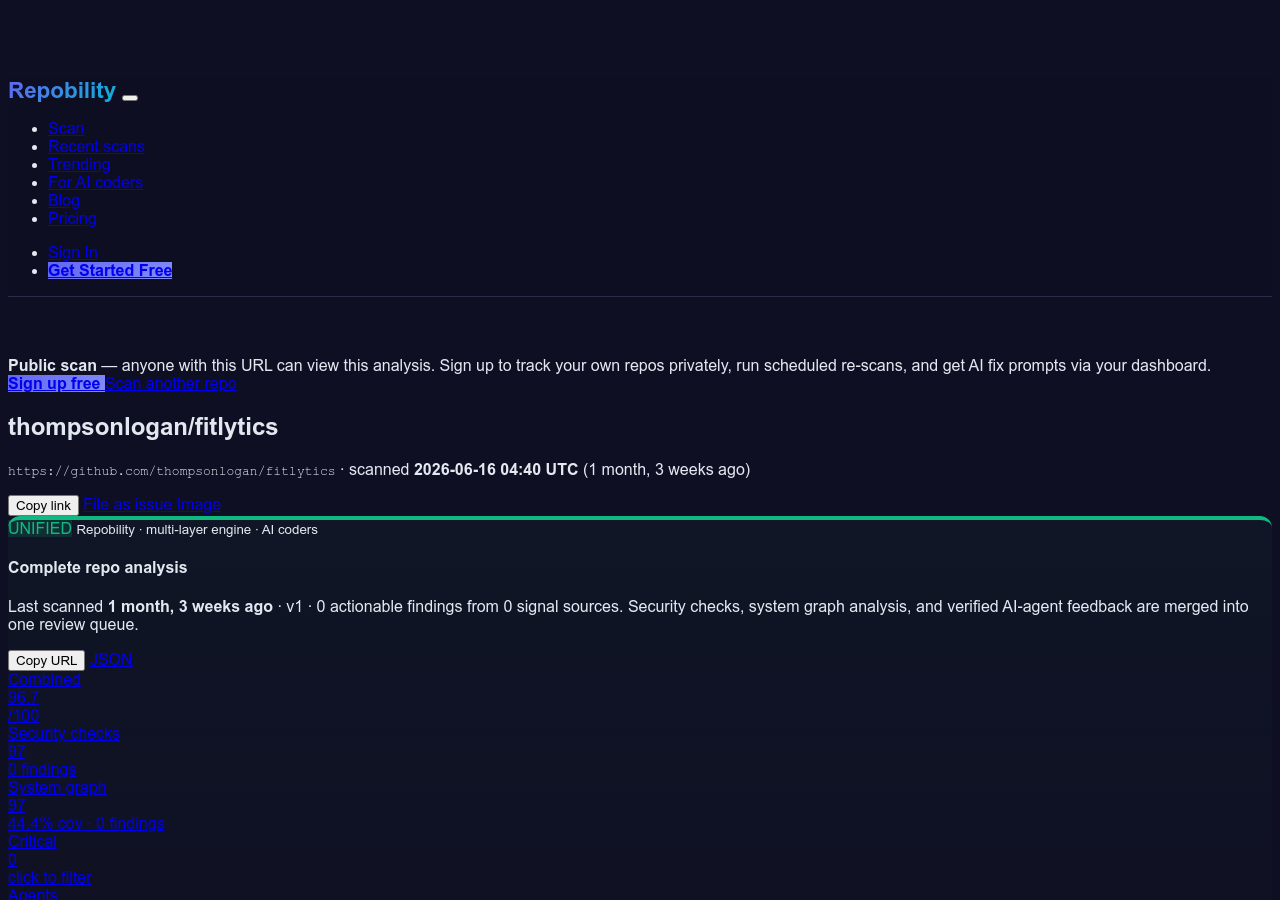Click the Copy link button
The image size is (1280, 900).
coord(43,505)
